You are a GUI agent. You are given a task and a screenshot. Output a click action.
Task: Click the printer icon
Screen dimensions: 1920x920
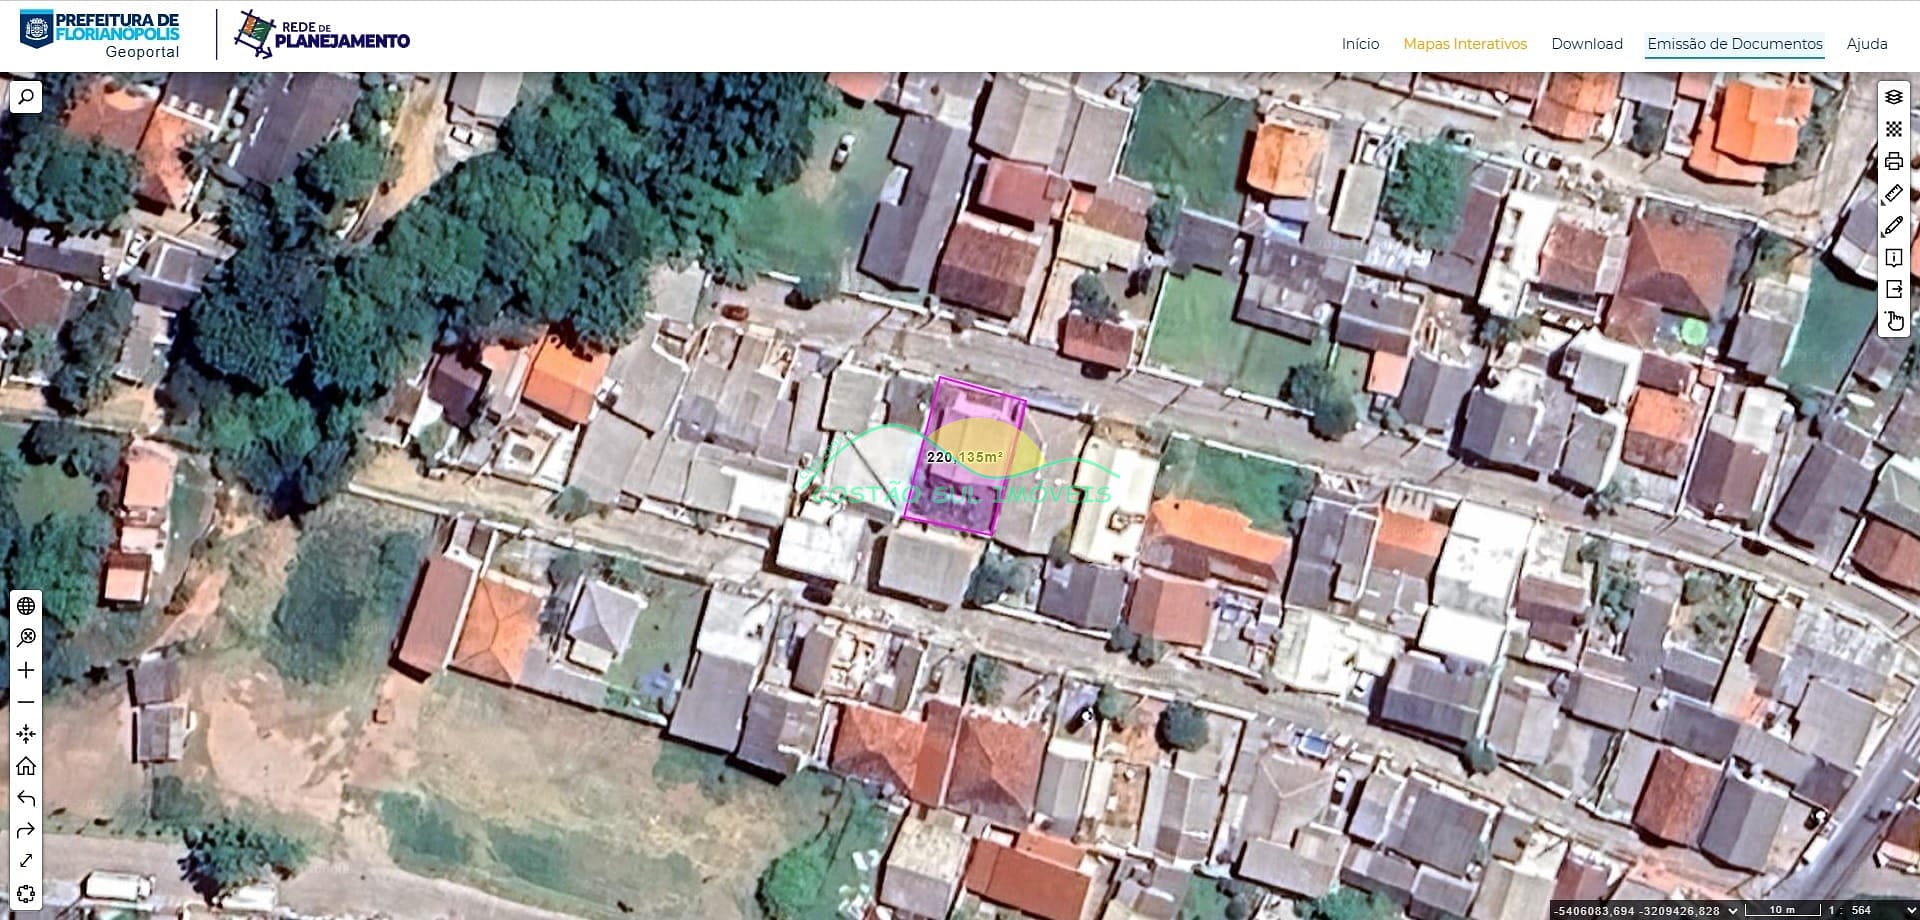(x=1893, y=161)
